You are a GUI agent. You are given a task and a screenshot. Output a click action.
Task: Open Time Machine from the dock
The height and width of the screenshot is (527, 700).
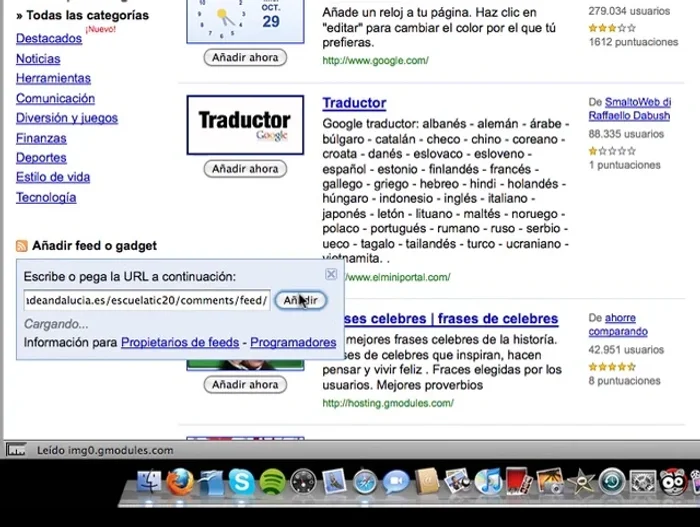pos(612,482)
